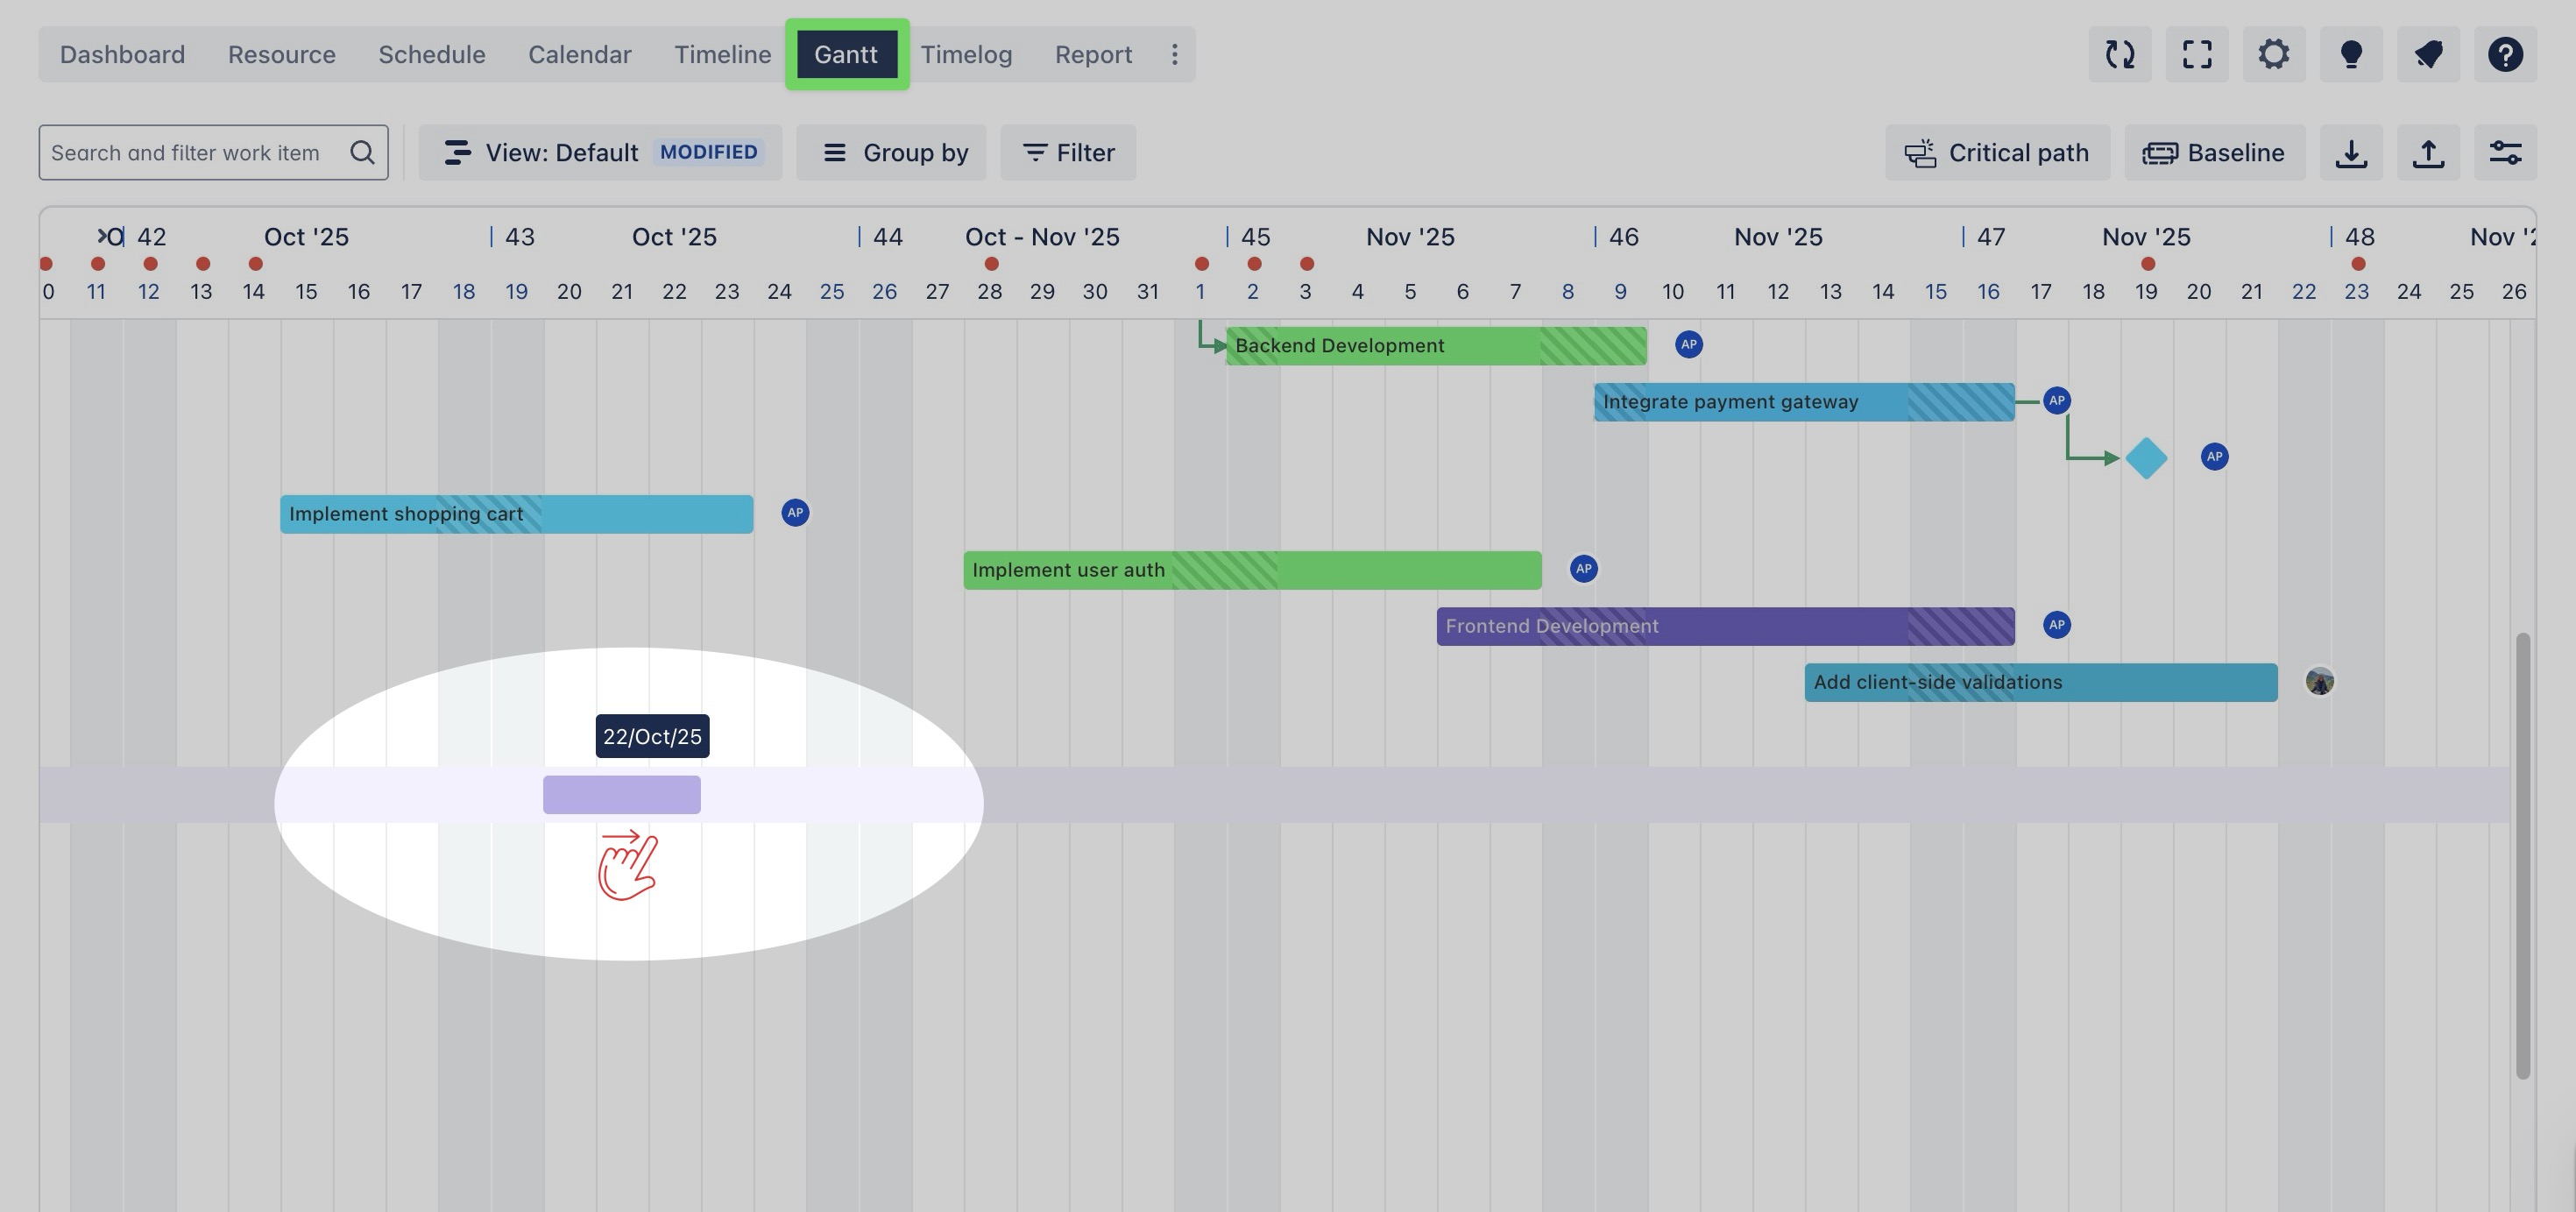Screen dimensions: 2576x1212
Task: Switch to the Resource tab
Action: point(281,54)
